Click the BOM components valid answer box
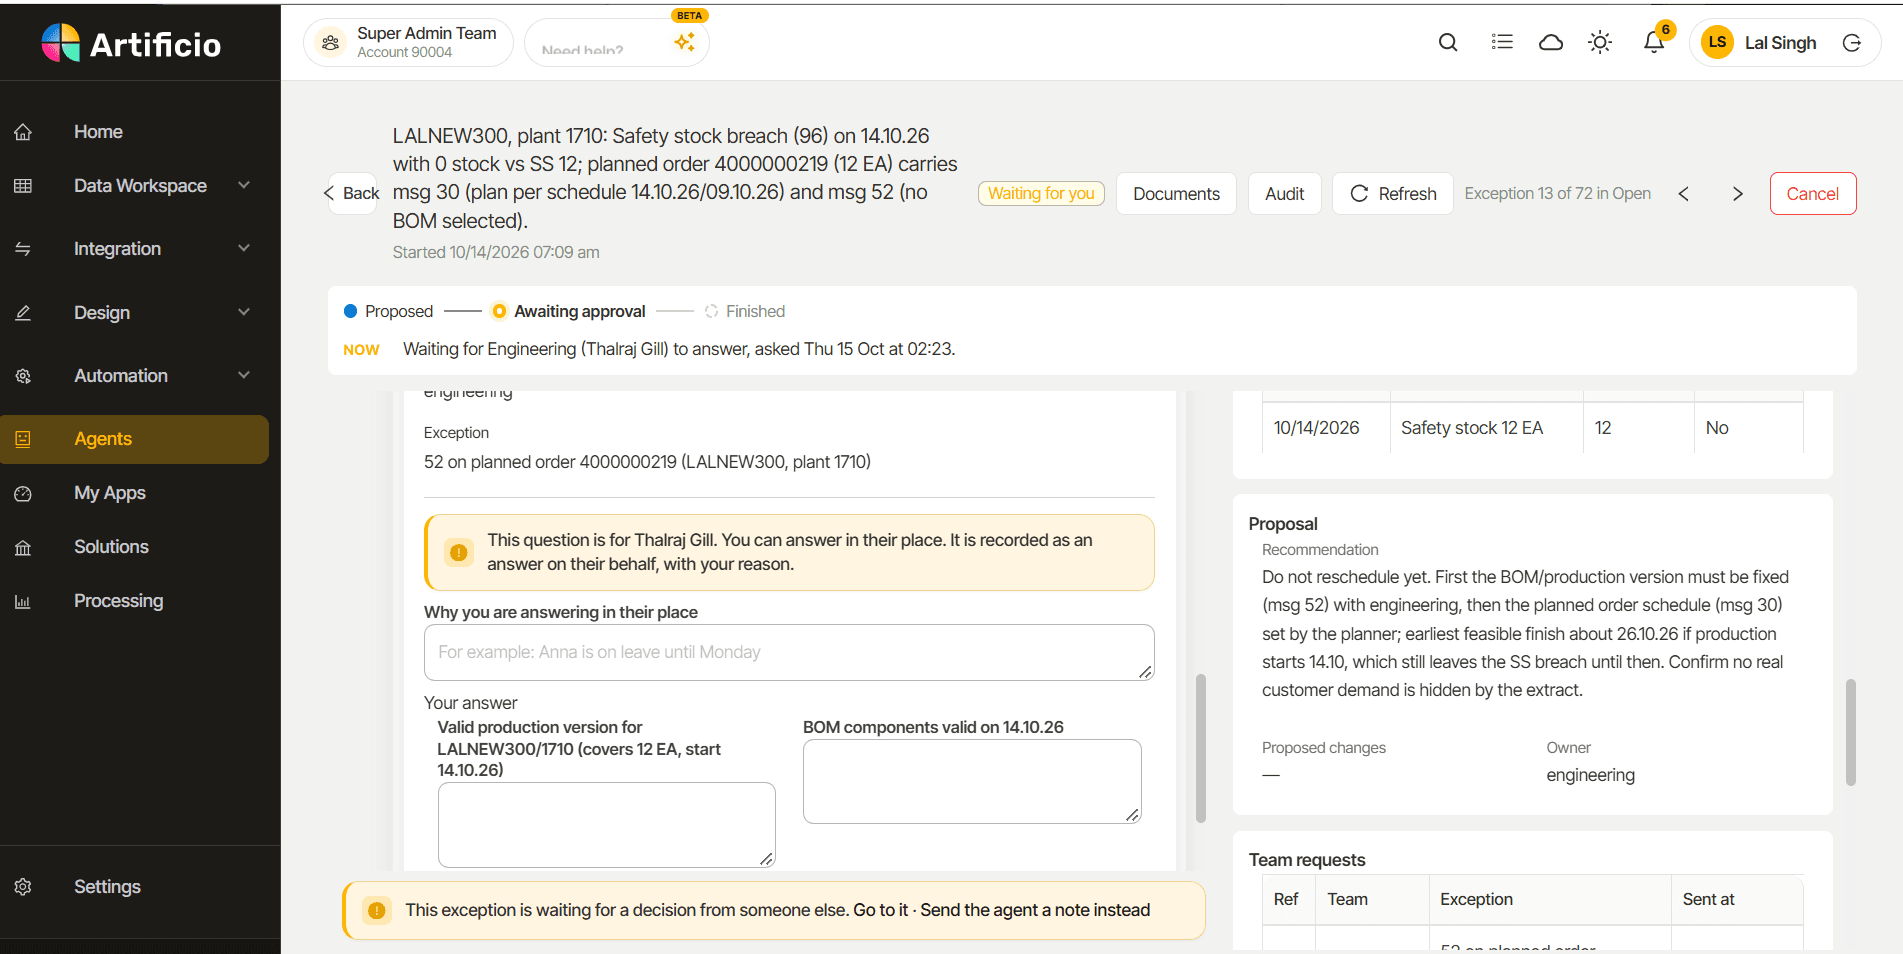The image size is (1903, 954). (972, 781)
